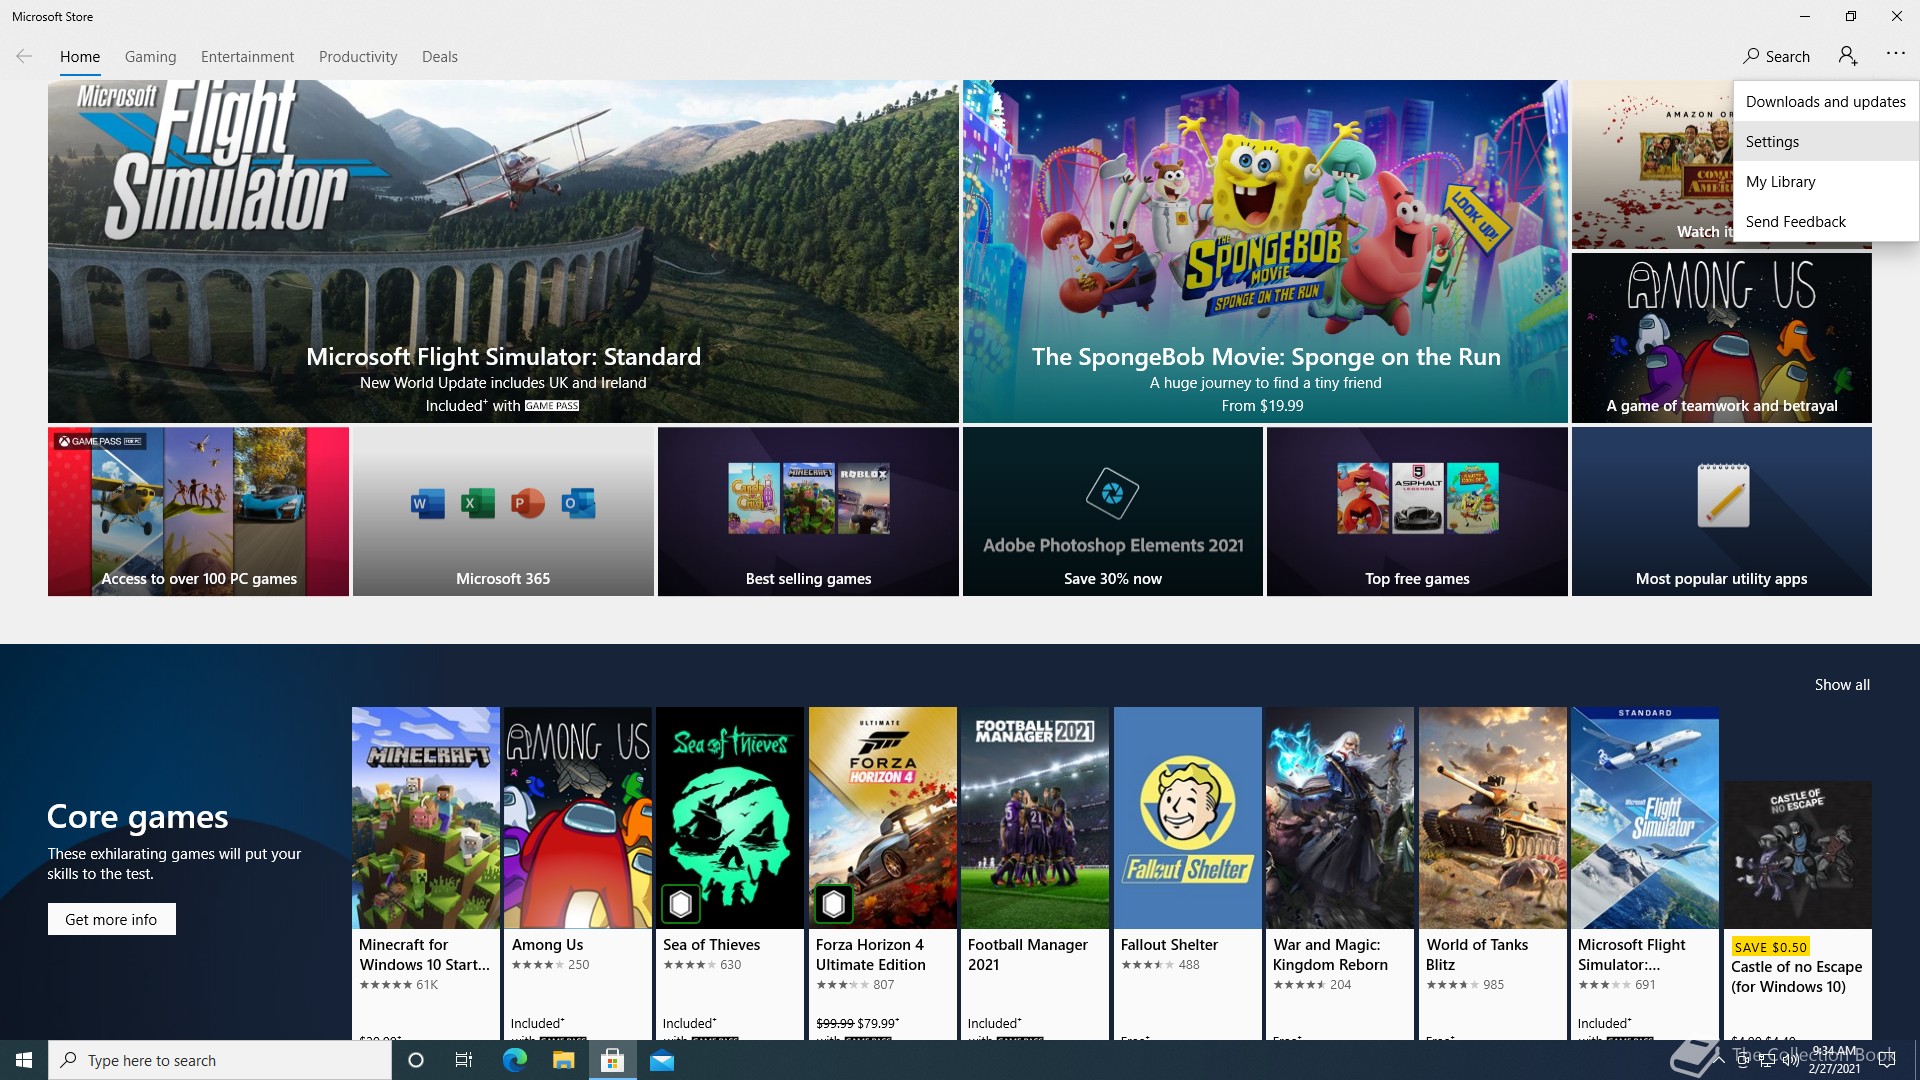Switch to the Home tab
This screenshot has height=1080, width=1920.
point(80,57)
